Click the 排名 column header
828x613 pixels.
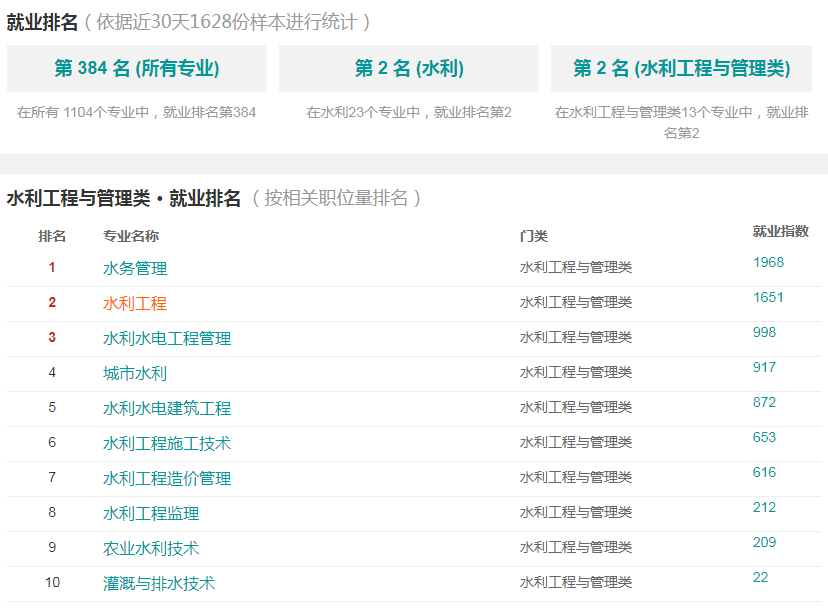tap(52, 236)
